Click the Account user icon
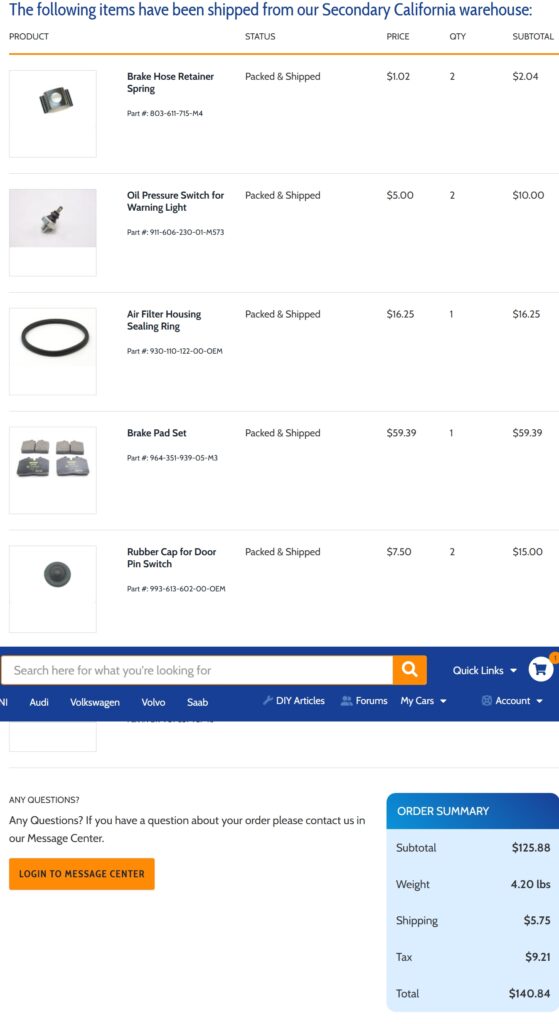Screen dimensions: 559x1024 pos(487,701)
